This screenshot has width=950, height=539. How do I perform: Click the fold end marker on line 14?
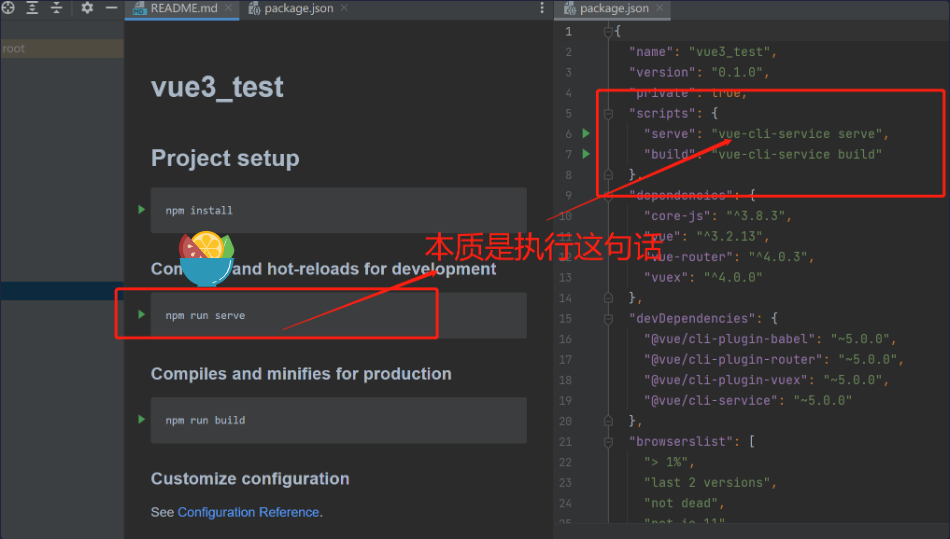tap(608, 298)
